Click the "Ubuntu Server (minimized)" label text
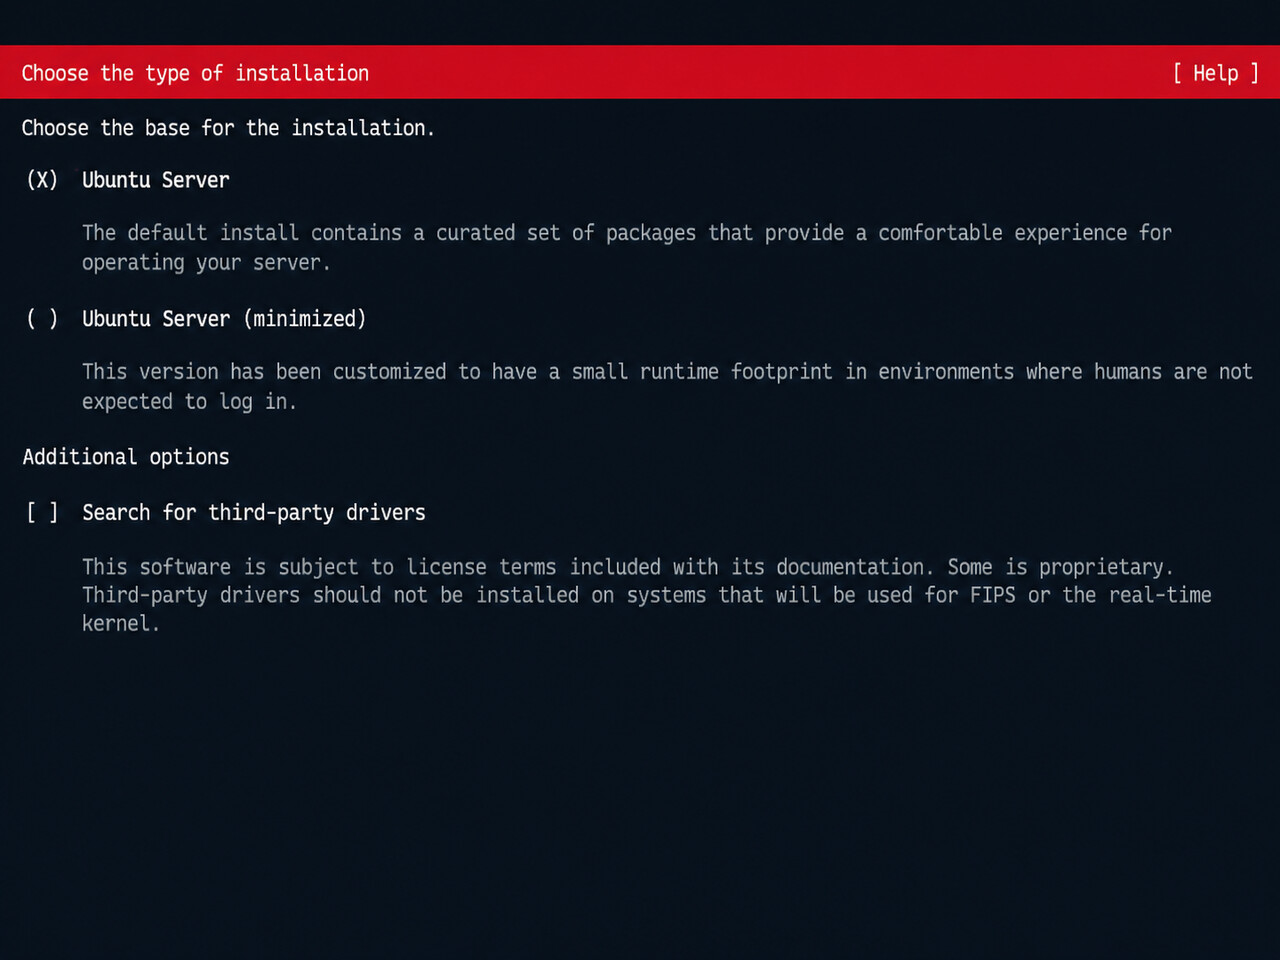Image resolution: width=1280 pixels, height=960 pixels. [x=224, y=319]
